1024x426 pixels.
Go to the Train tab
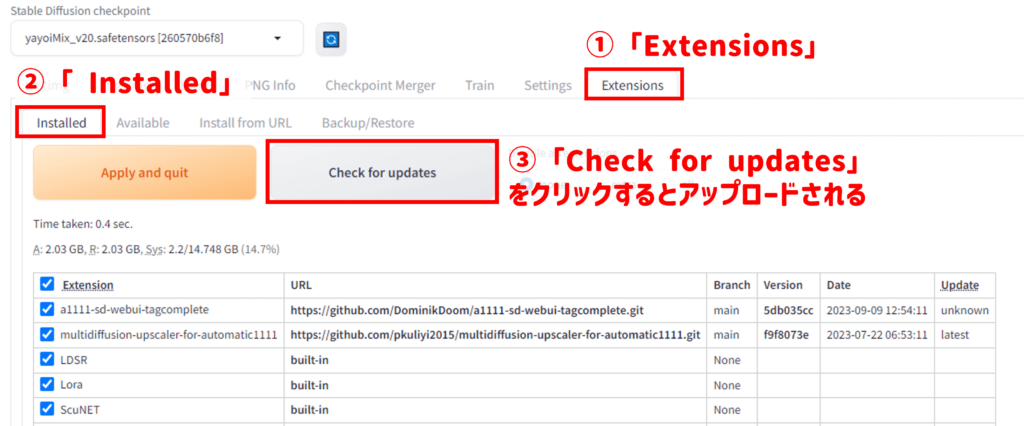click(x=479, y=85)
